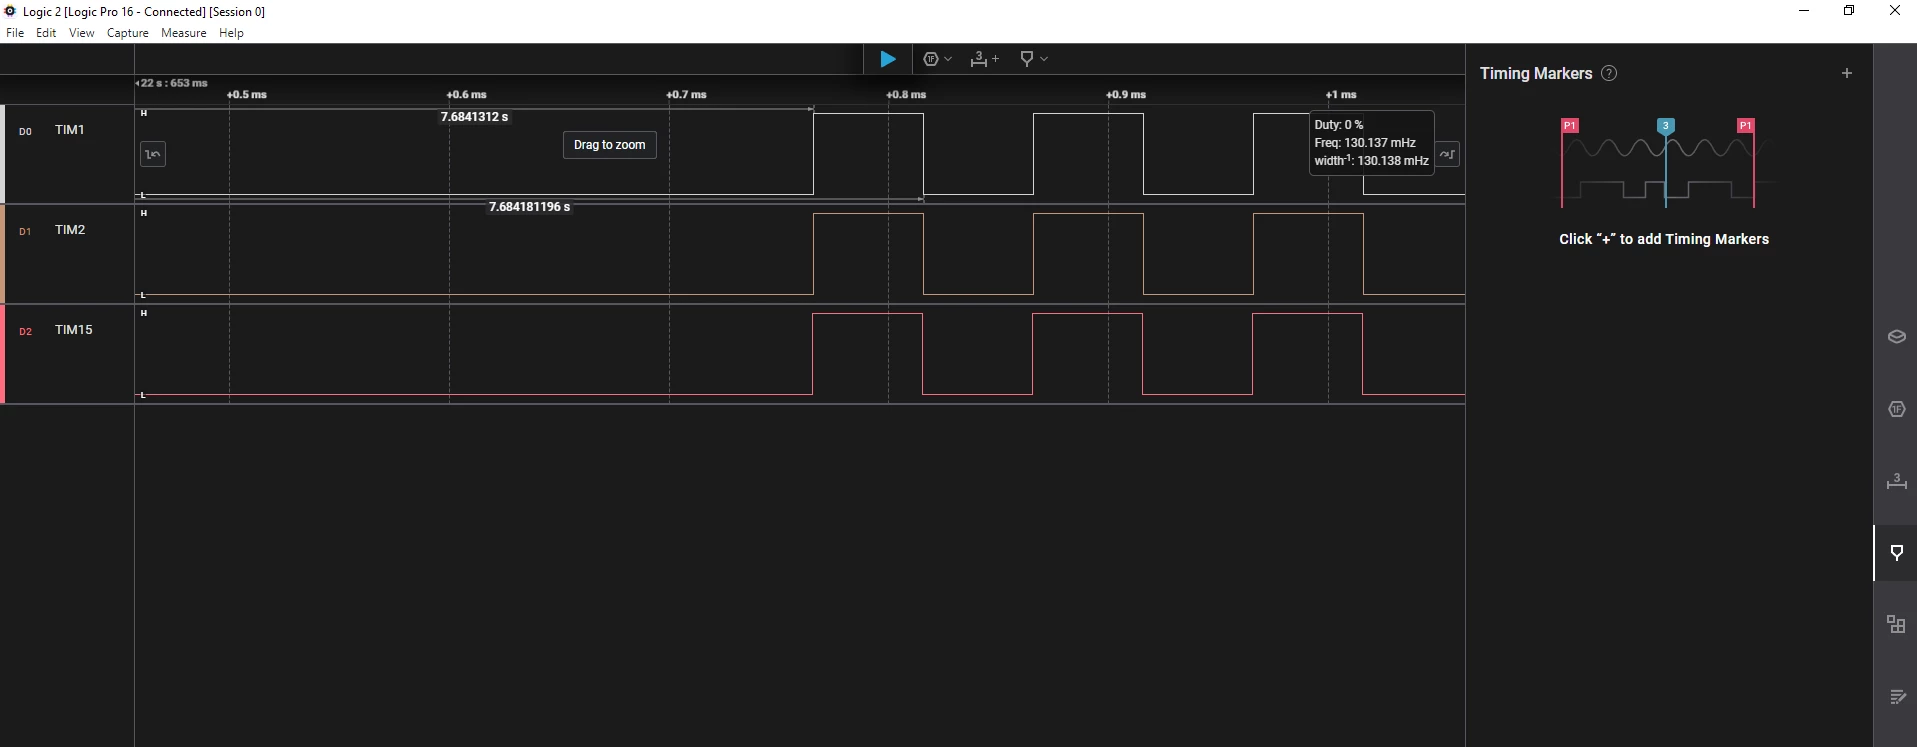Restore down the Logic 2 window
Image resolution: width=1917 pixels, height=747 pixels.
(1849, 11)
